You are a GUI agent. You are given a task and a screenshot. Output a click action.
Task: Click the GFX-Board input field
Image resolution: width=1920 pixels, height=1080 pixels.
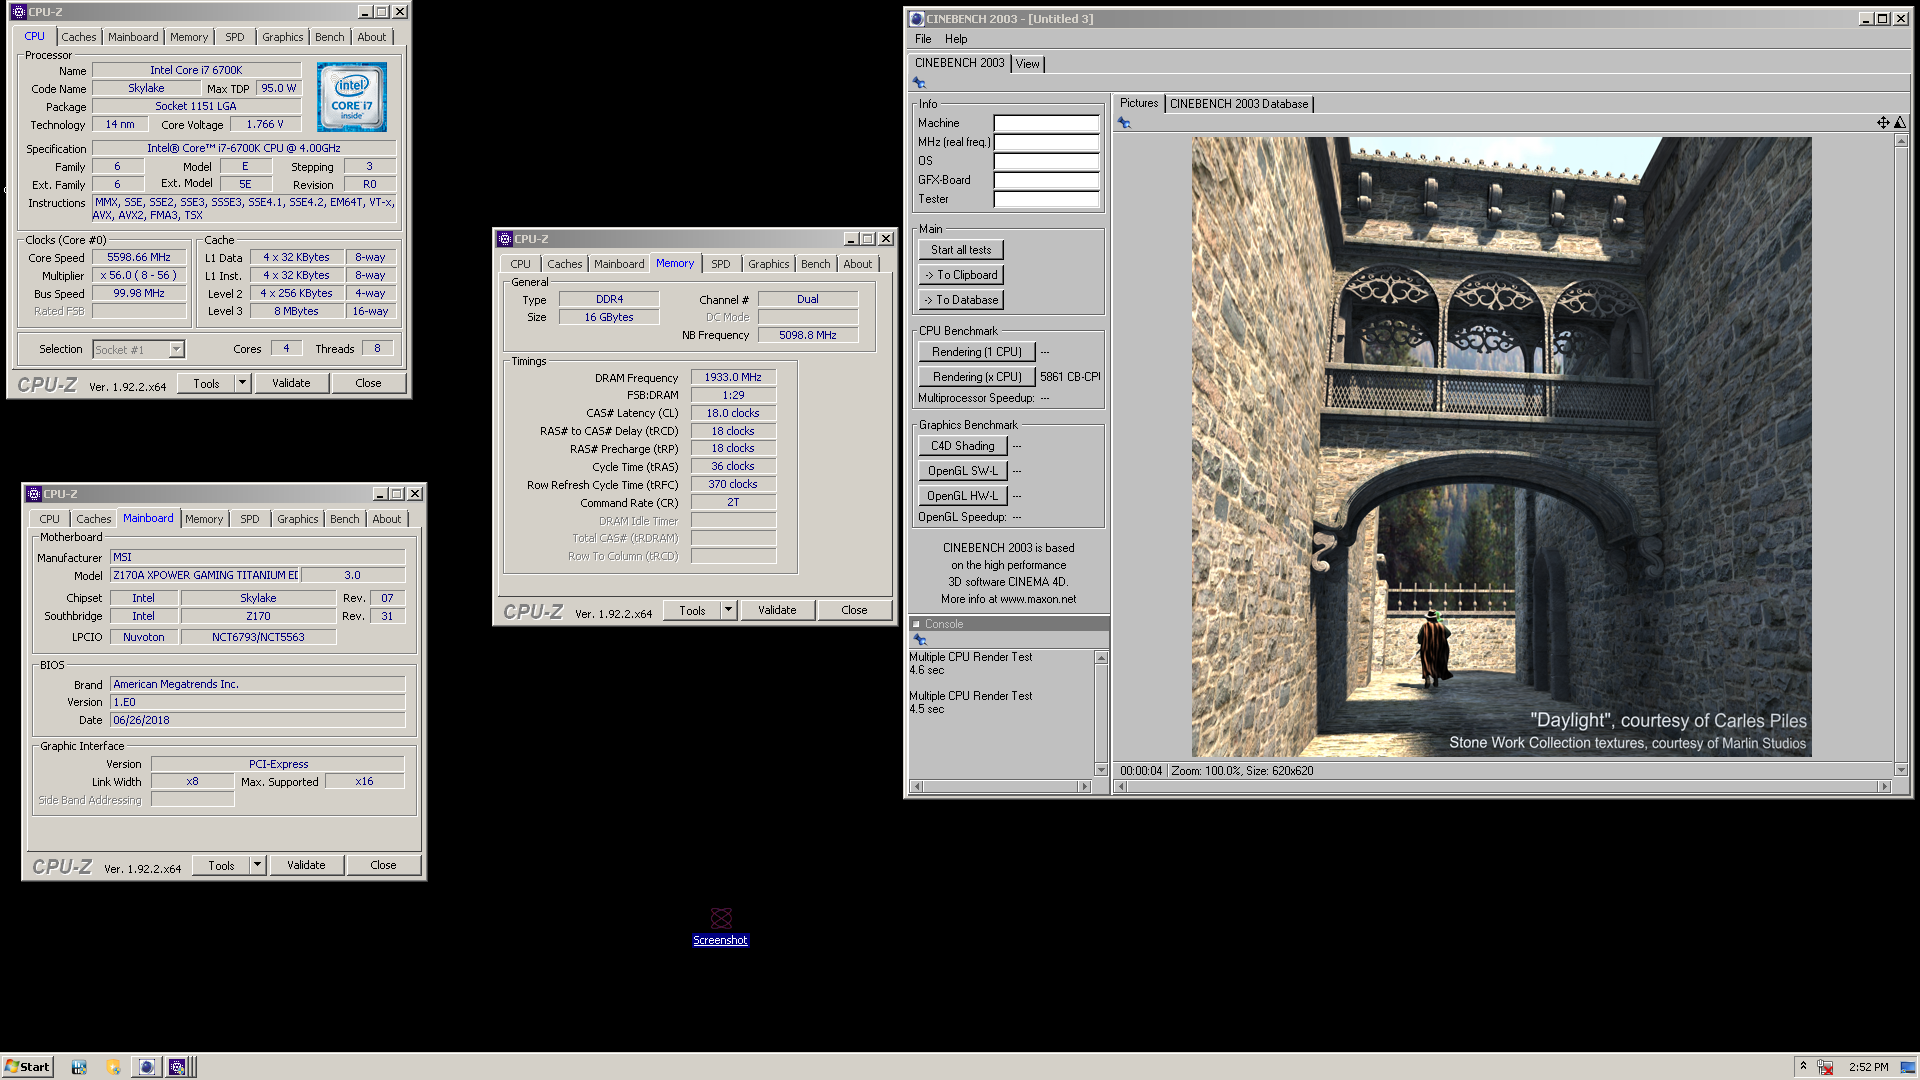1046,180
